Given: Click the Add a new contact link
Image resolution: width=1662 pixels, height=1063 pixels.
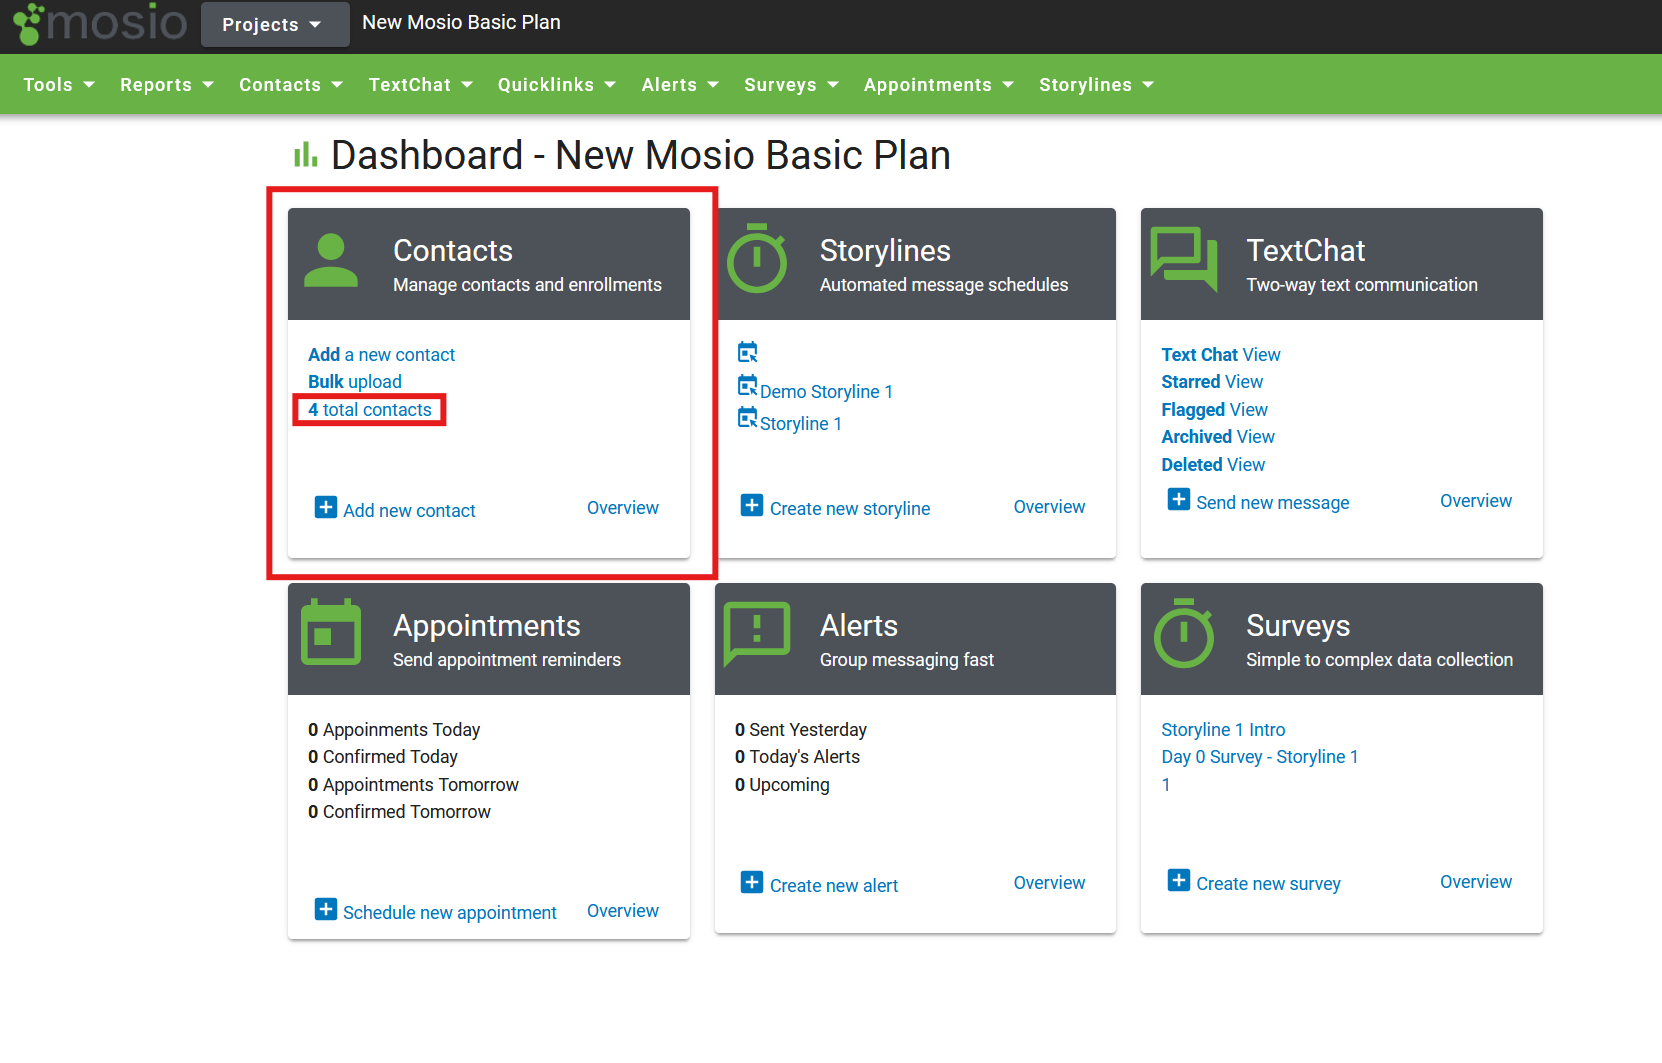Looking at the screenshot, I should click(381, 355).
